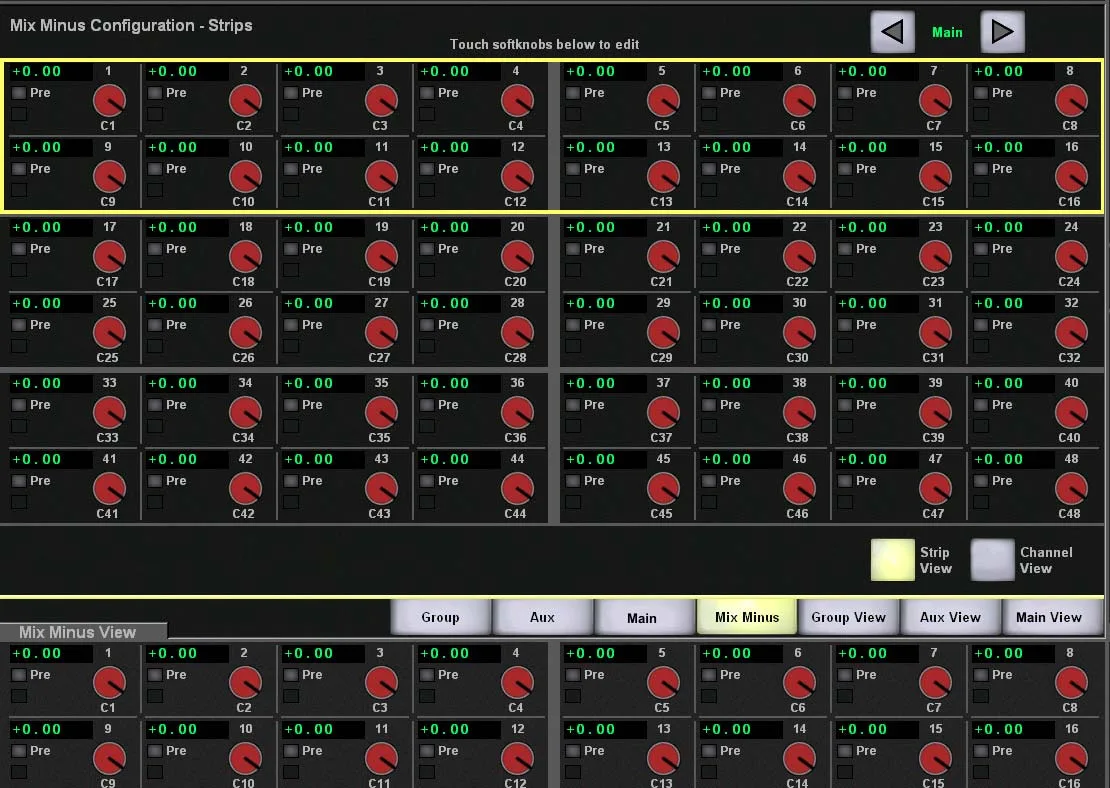Click the right arrow beside Main
This screenshot has height=788, width=1110.
point(1002,32)
